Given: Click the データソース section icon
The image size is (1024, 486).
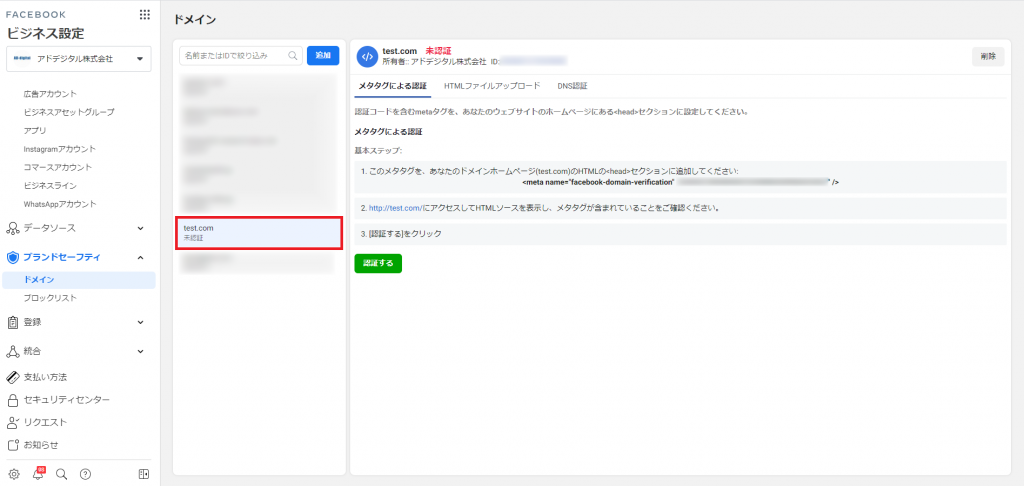Looking at the screenshot, I should coord(12,228).
